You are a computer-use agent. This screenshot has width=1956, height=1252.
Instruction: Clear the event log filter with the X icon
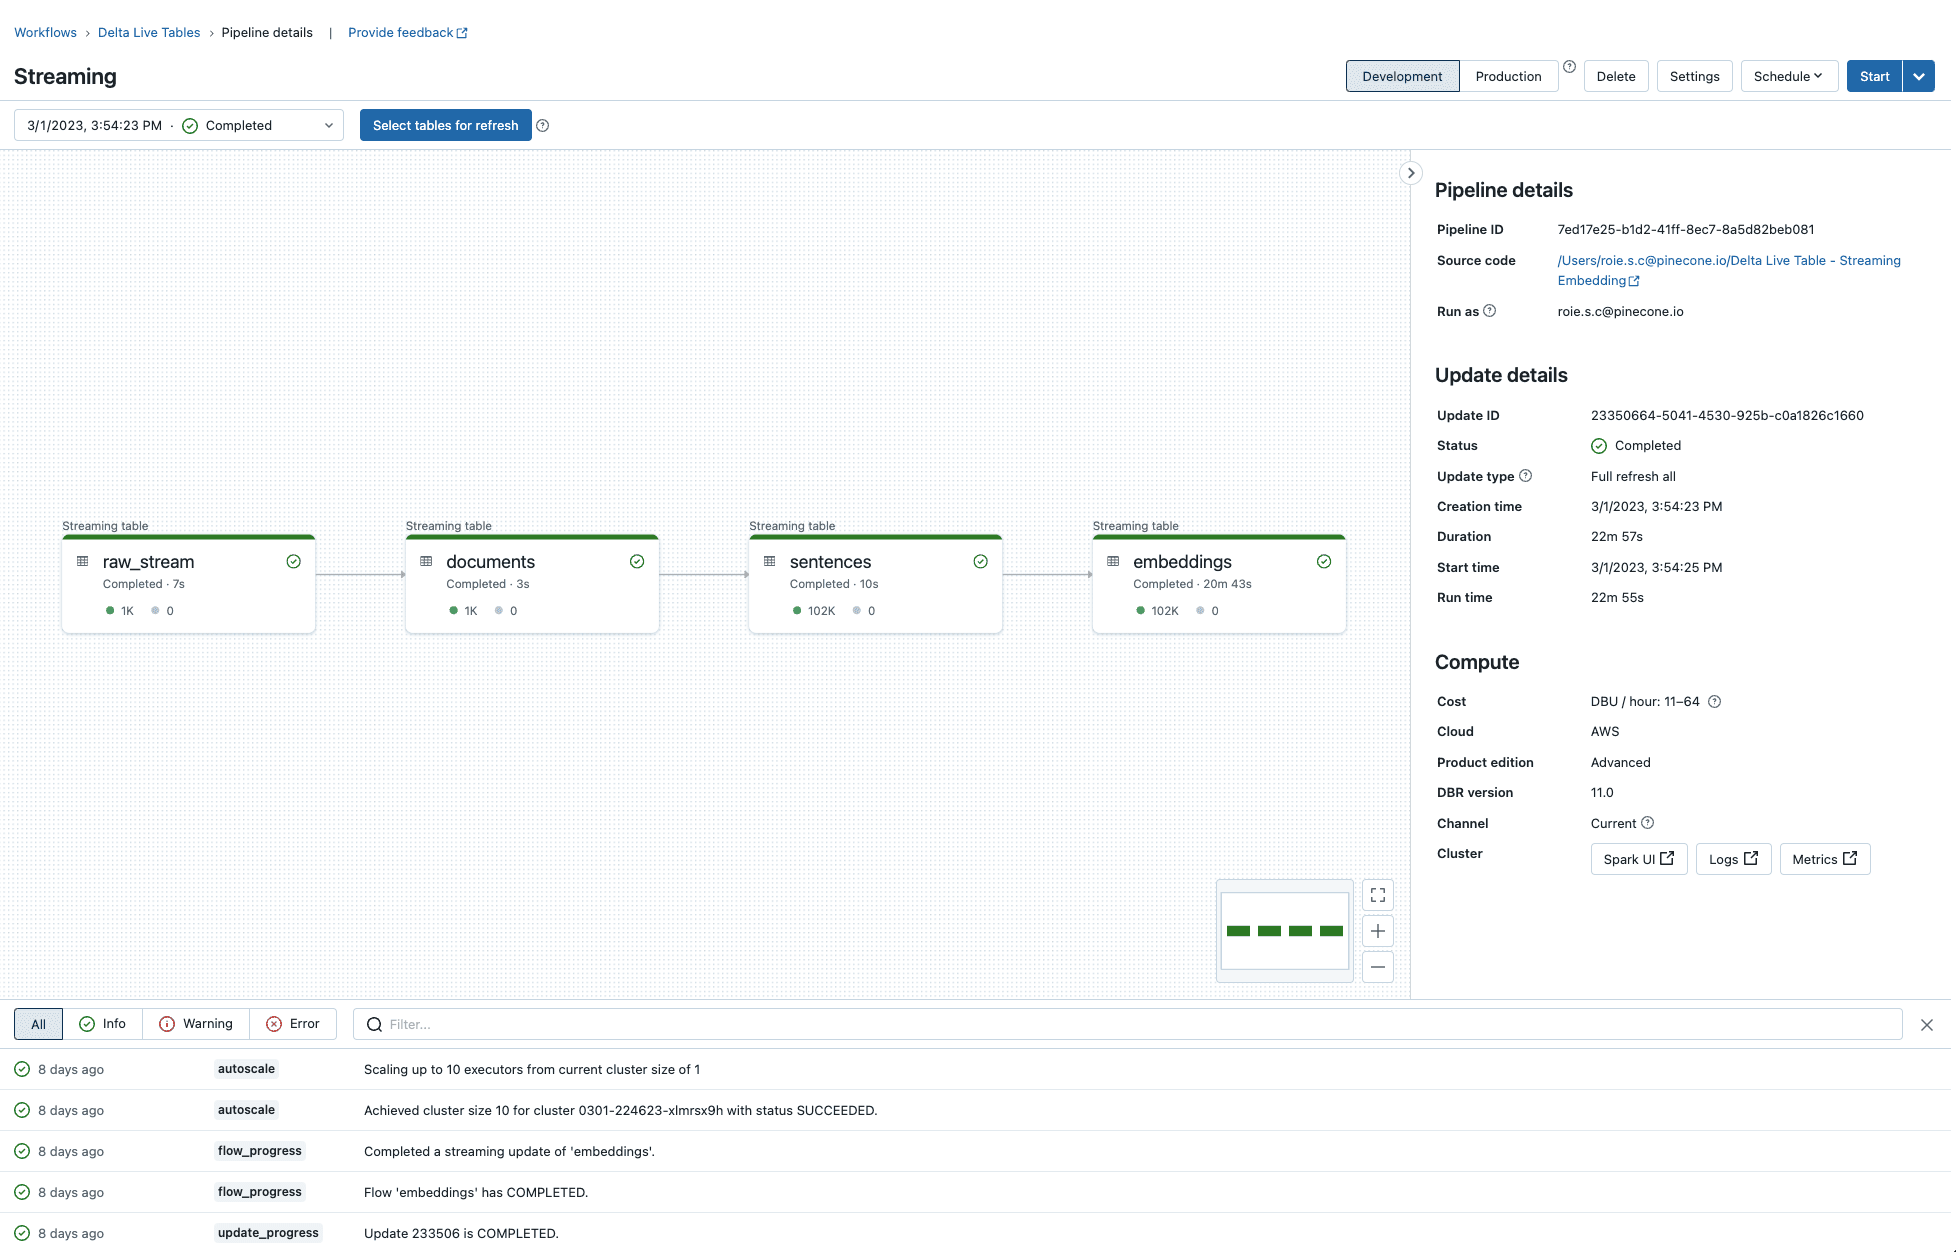coord(1927,1024)
